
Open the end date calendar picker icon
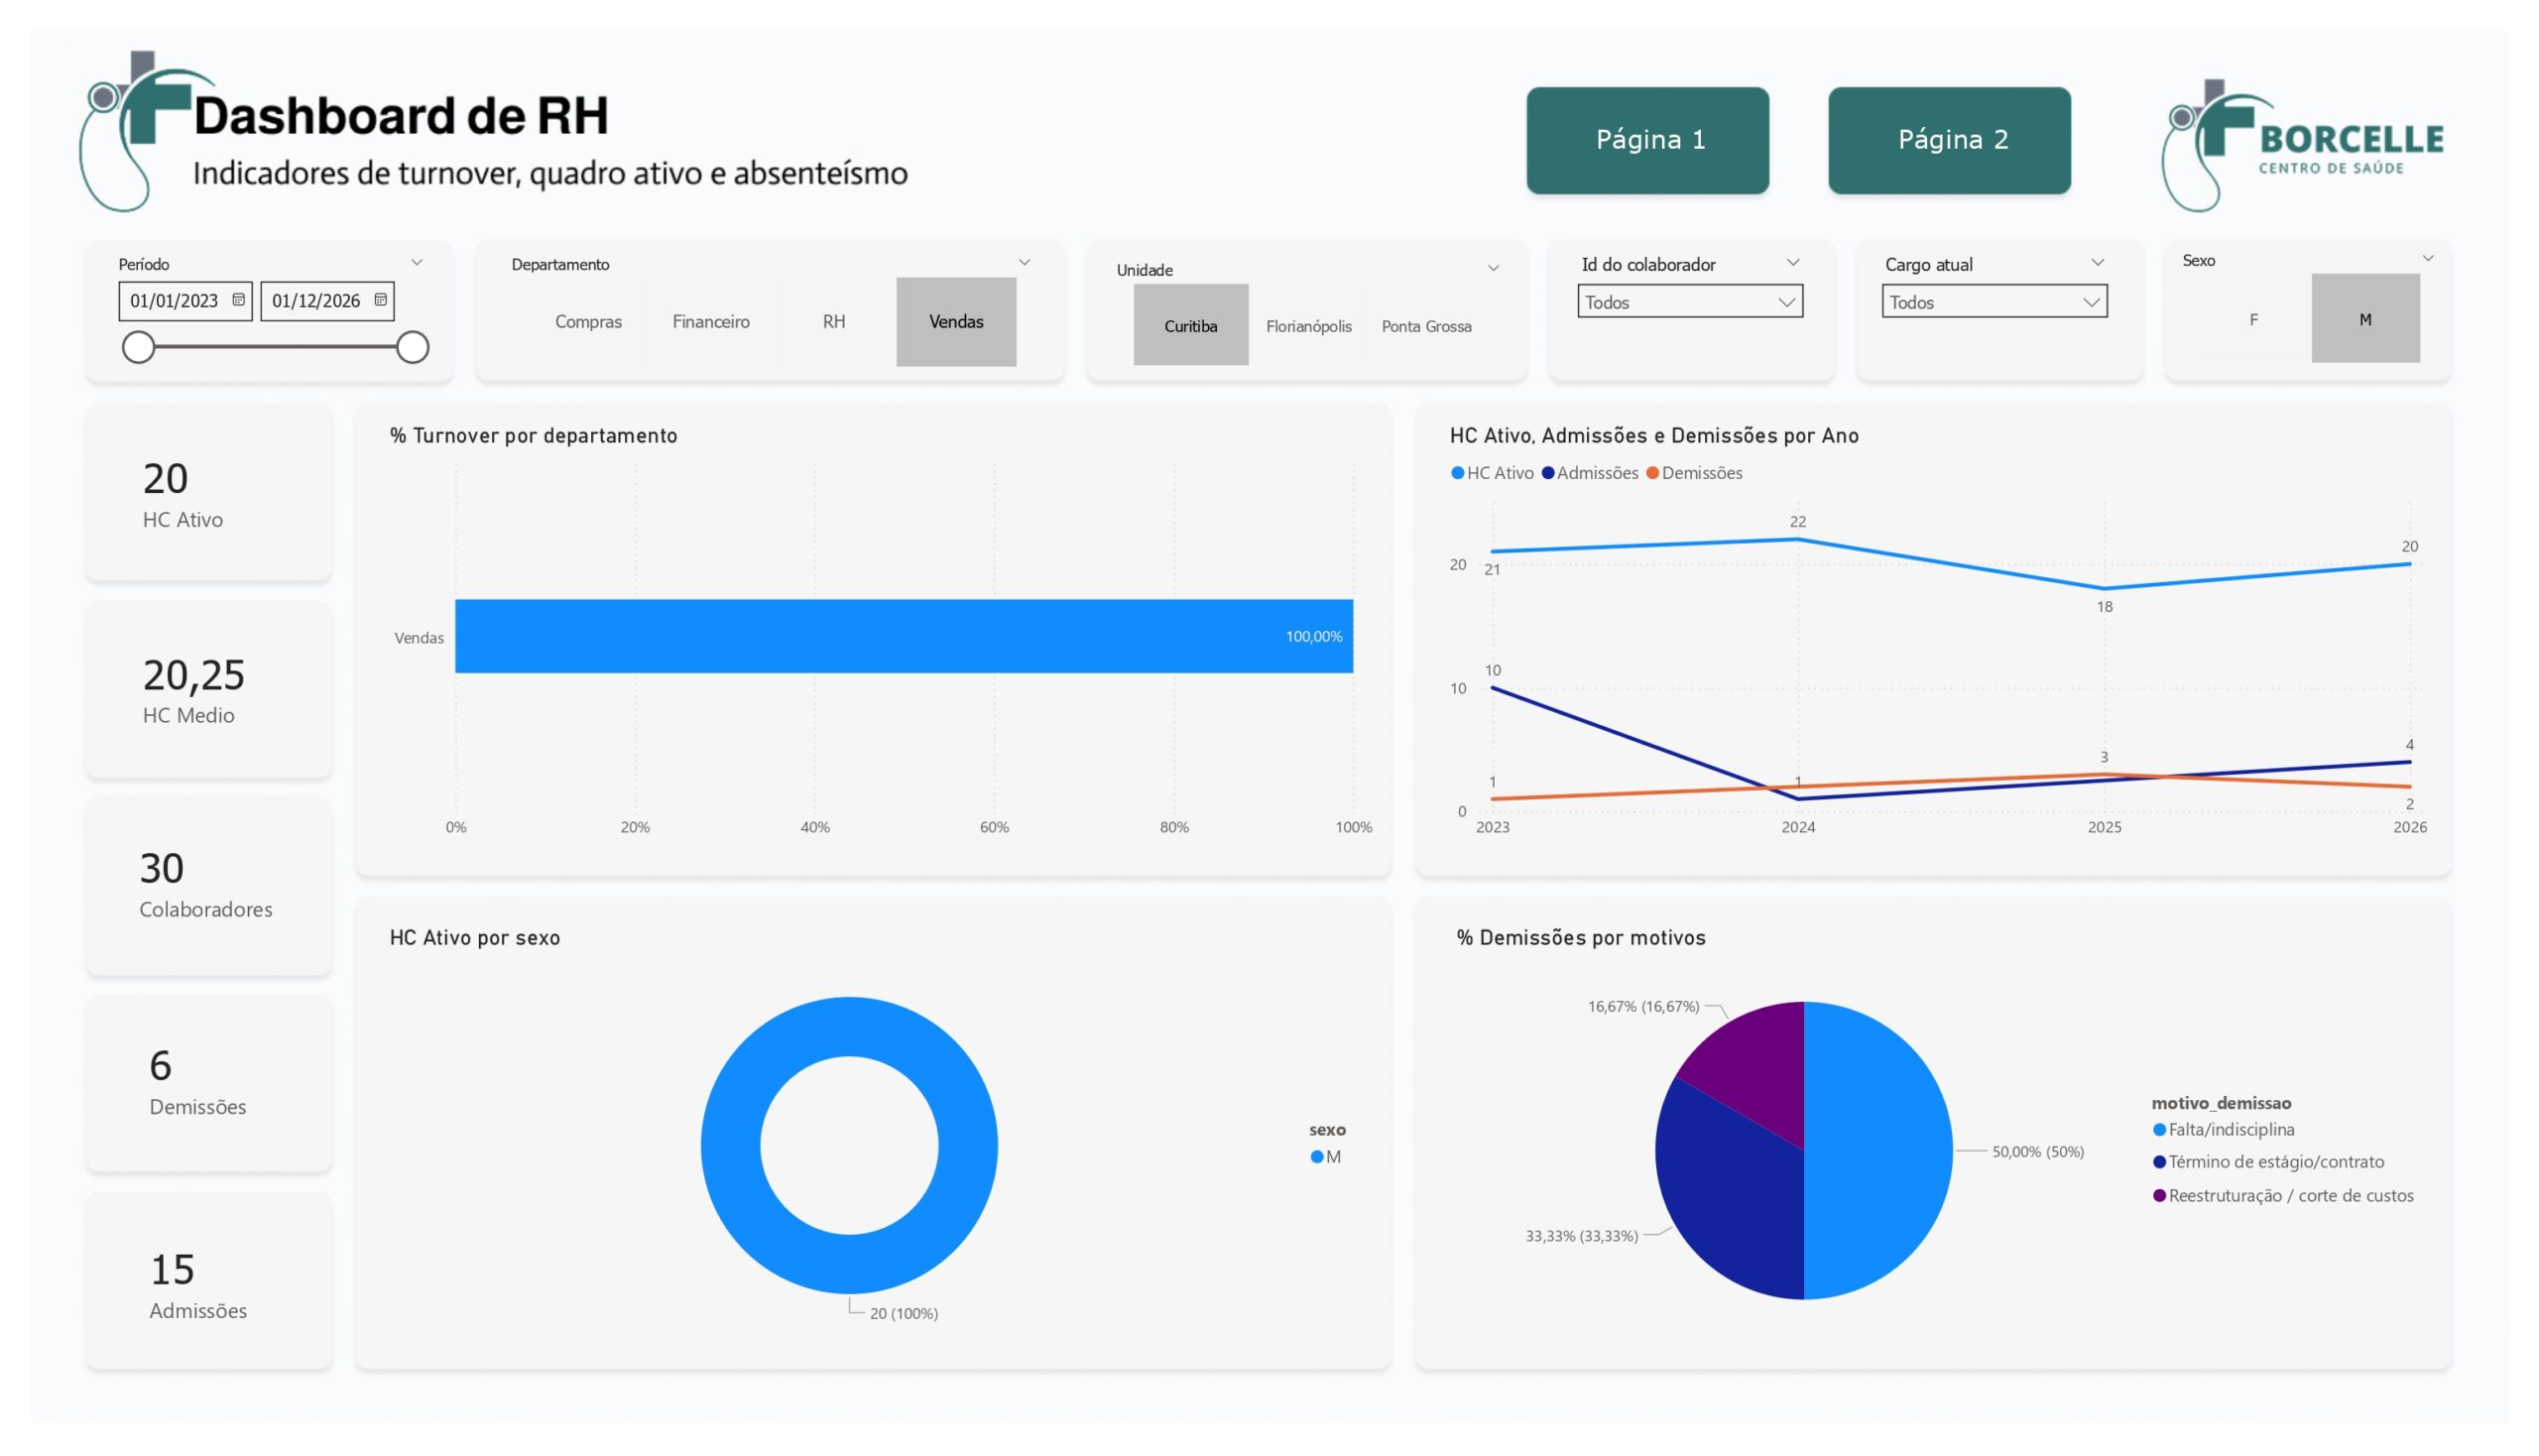(380, 300)
